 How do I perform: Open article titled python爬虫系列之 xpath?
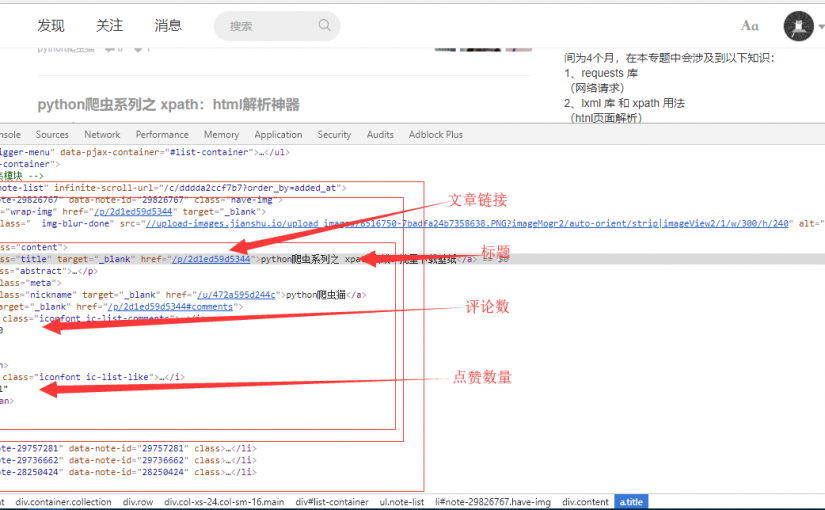168,105
